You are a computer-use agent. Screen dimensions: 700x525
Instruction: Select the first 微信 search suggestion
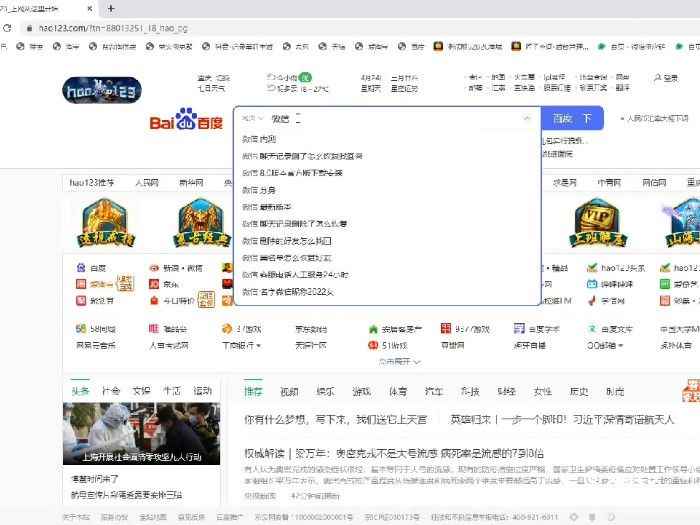260,139
